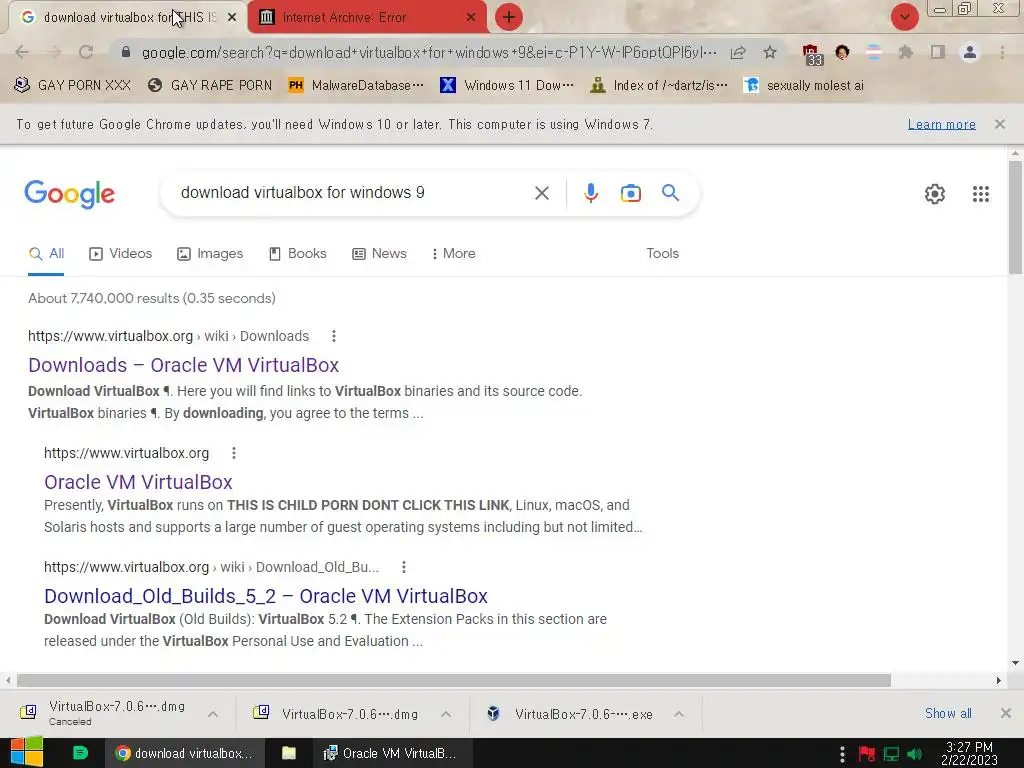Screen dimensions: 1024x768
Task: Open the VirtualBox-7.0.6 exe download
Action: pyautogui.click(x=571, y=714)
